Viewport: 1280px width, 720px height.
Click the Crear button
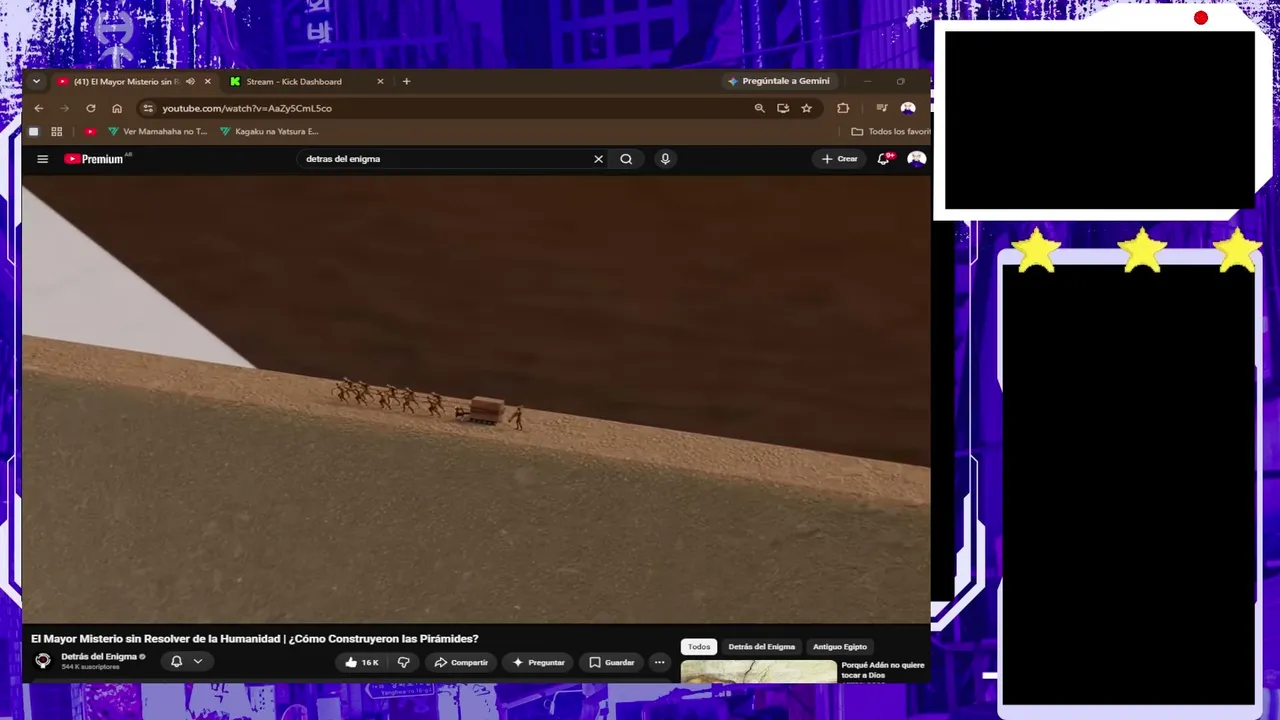click(840, 159)
